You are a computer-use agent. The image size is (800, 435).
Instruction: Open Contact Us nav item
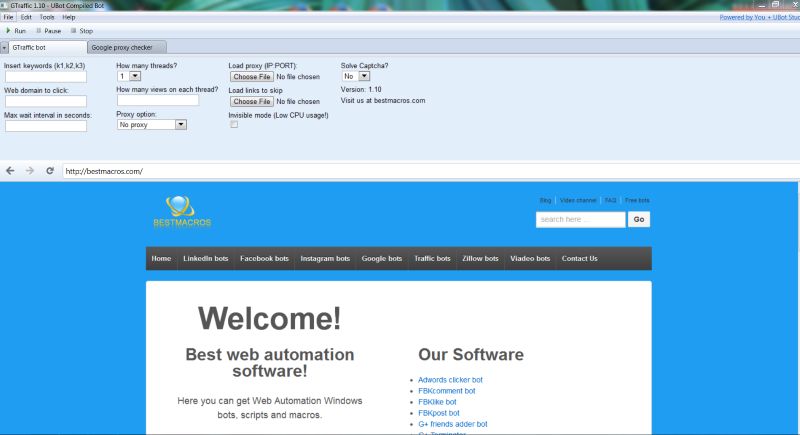580,259
